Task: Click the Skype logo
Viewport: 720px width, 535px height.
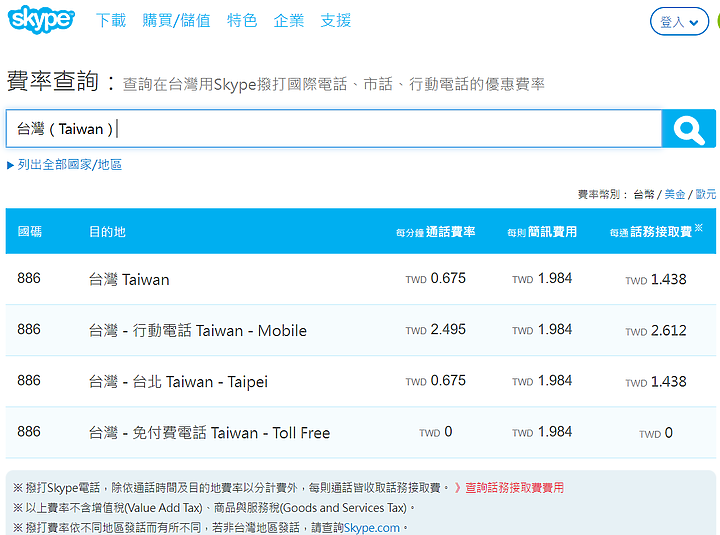Action: 41,19
